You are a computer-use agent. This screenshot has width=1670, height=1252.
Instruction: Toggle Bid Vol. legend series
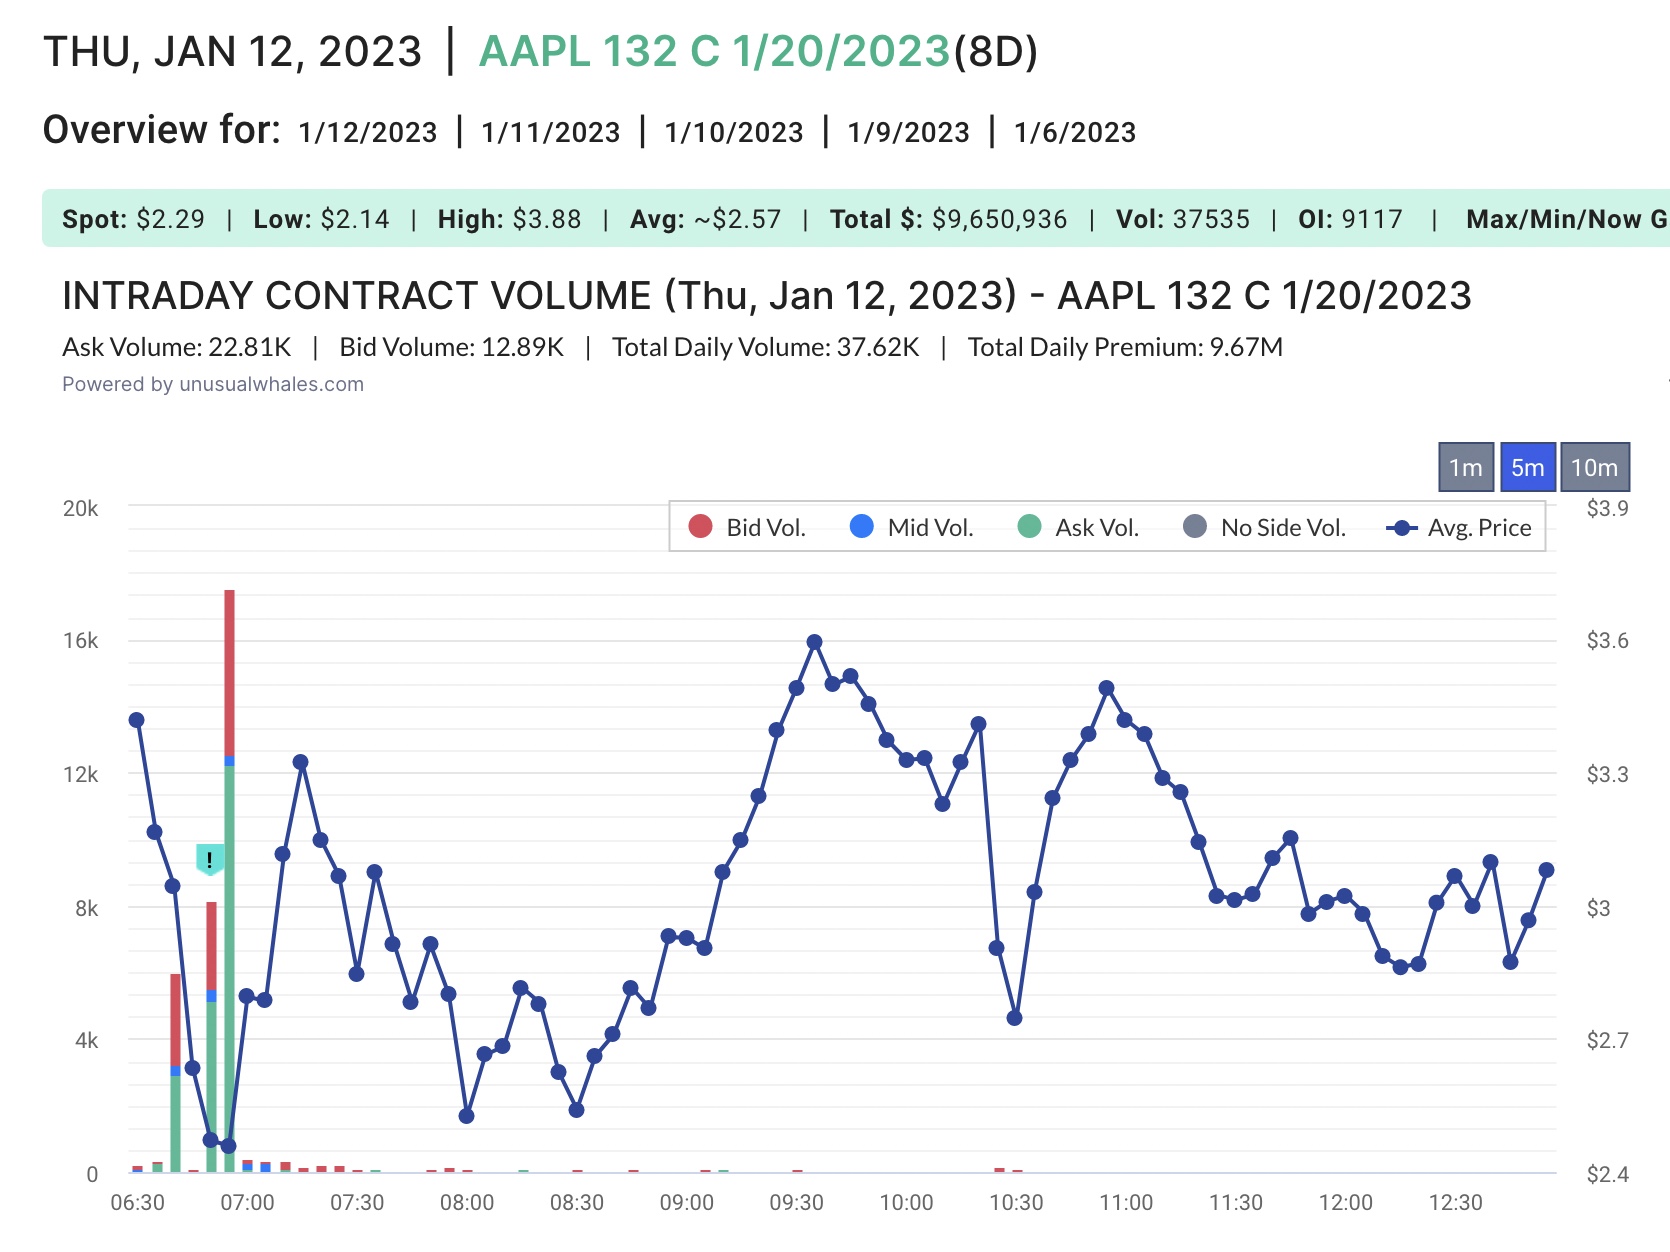(x=747, y=527)
